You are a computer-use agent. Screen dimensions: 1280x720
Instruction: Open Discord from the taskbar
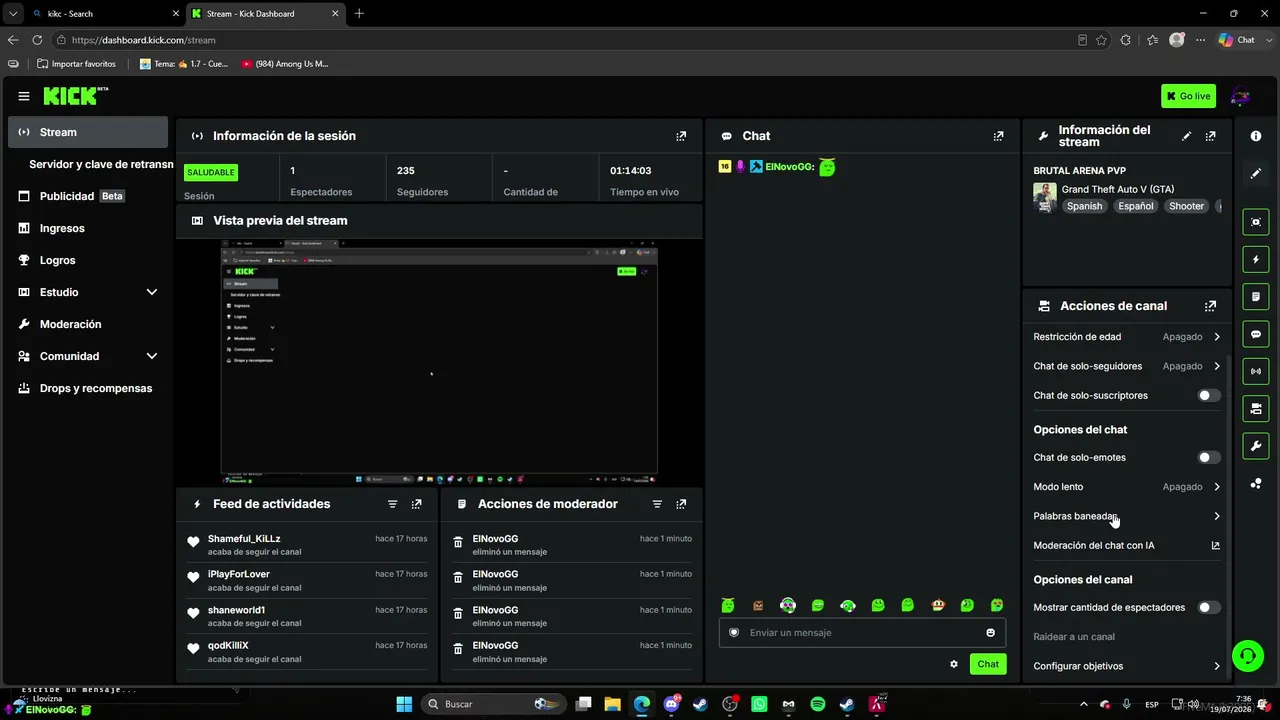coord(671,704)
